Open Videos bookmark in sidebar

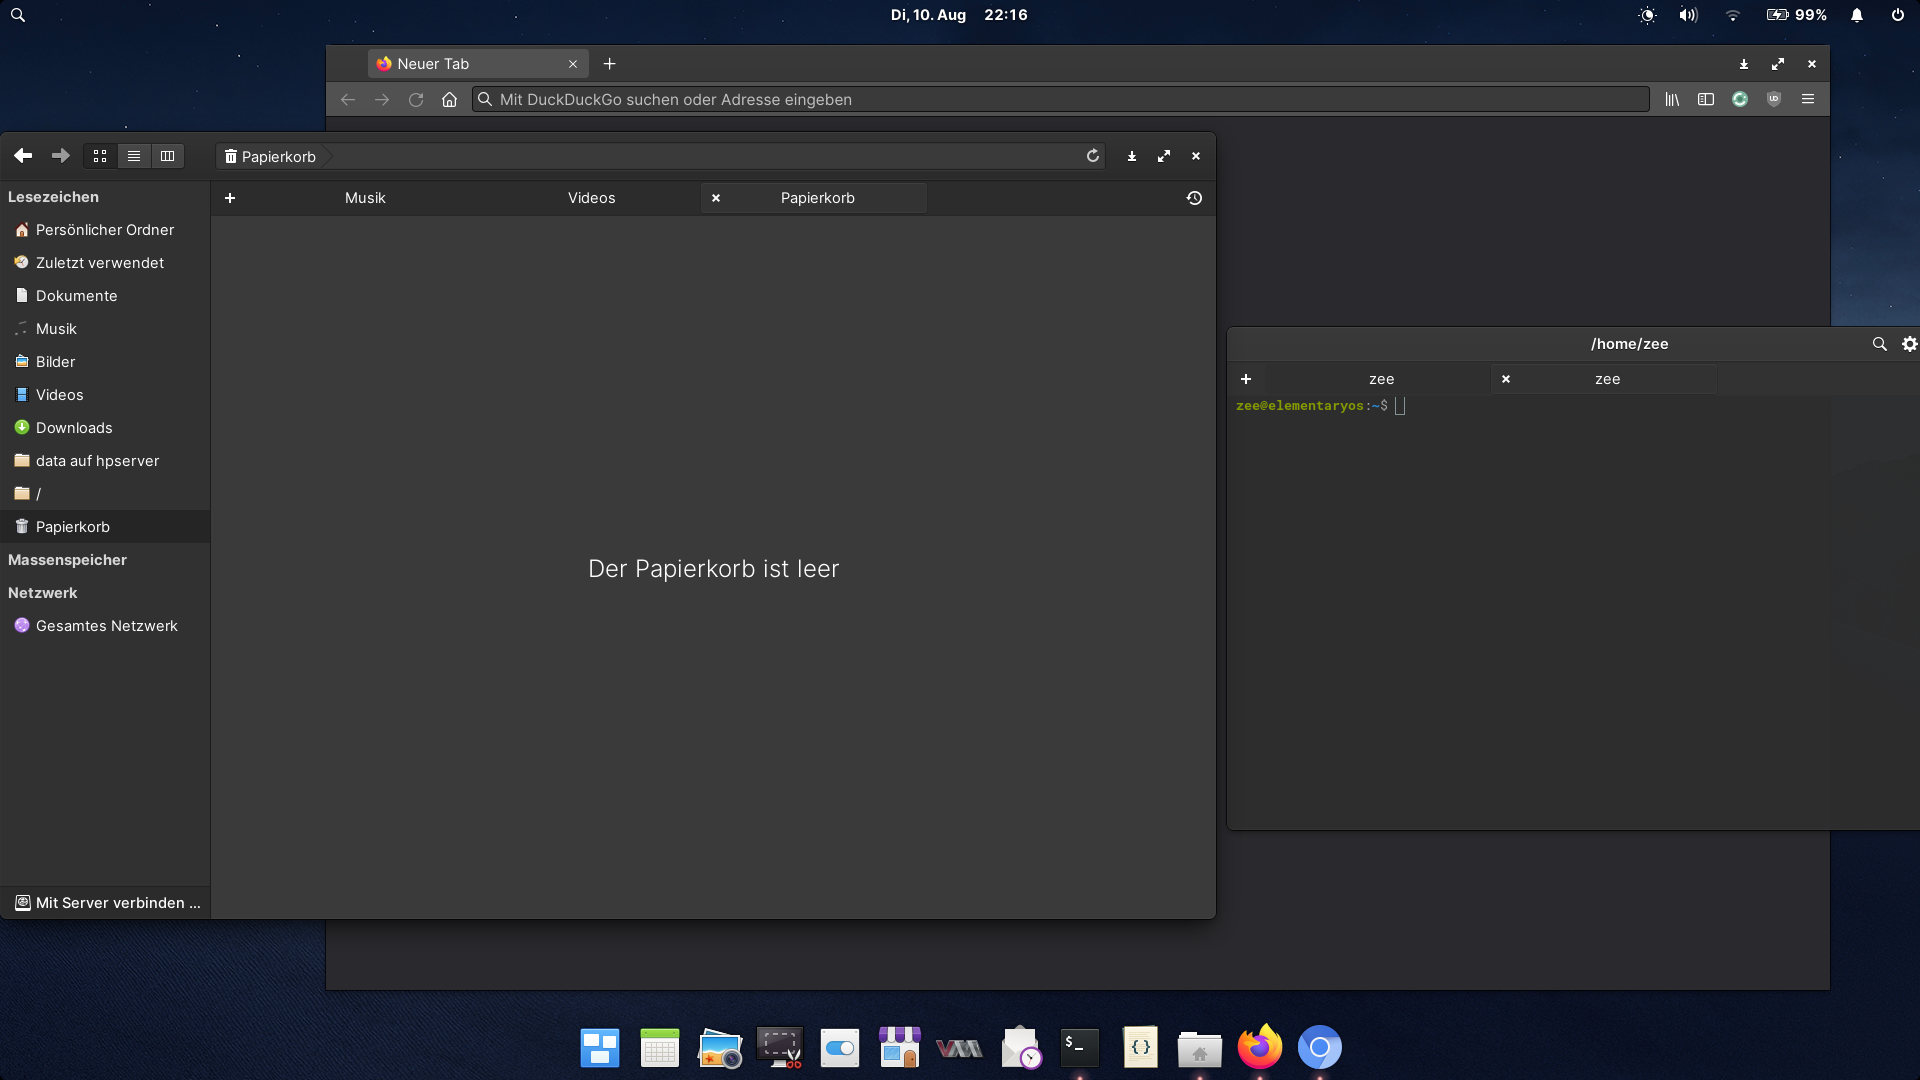coord(105,395)
